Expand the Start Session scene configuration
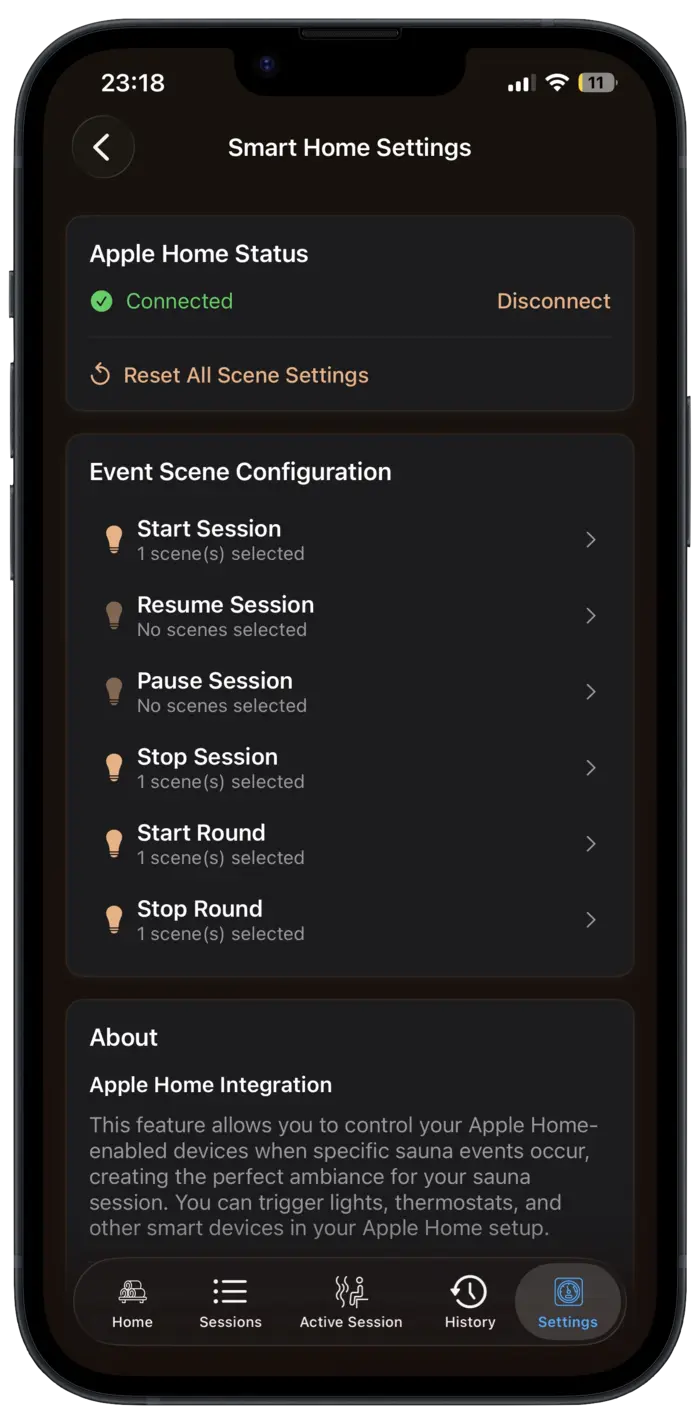 tap(590, 539)
